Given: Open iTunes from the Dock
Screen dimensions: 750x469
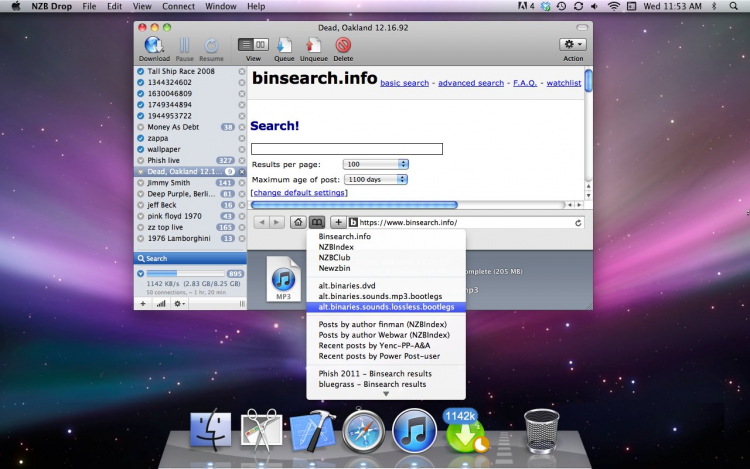Looking at the screenshot, I should (x=414, y=431).
